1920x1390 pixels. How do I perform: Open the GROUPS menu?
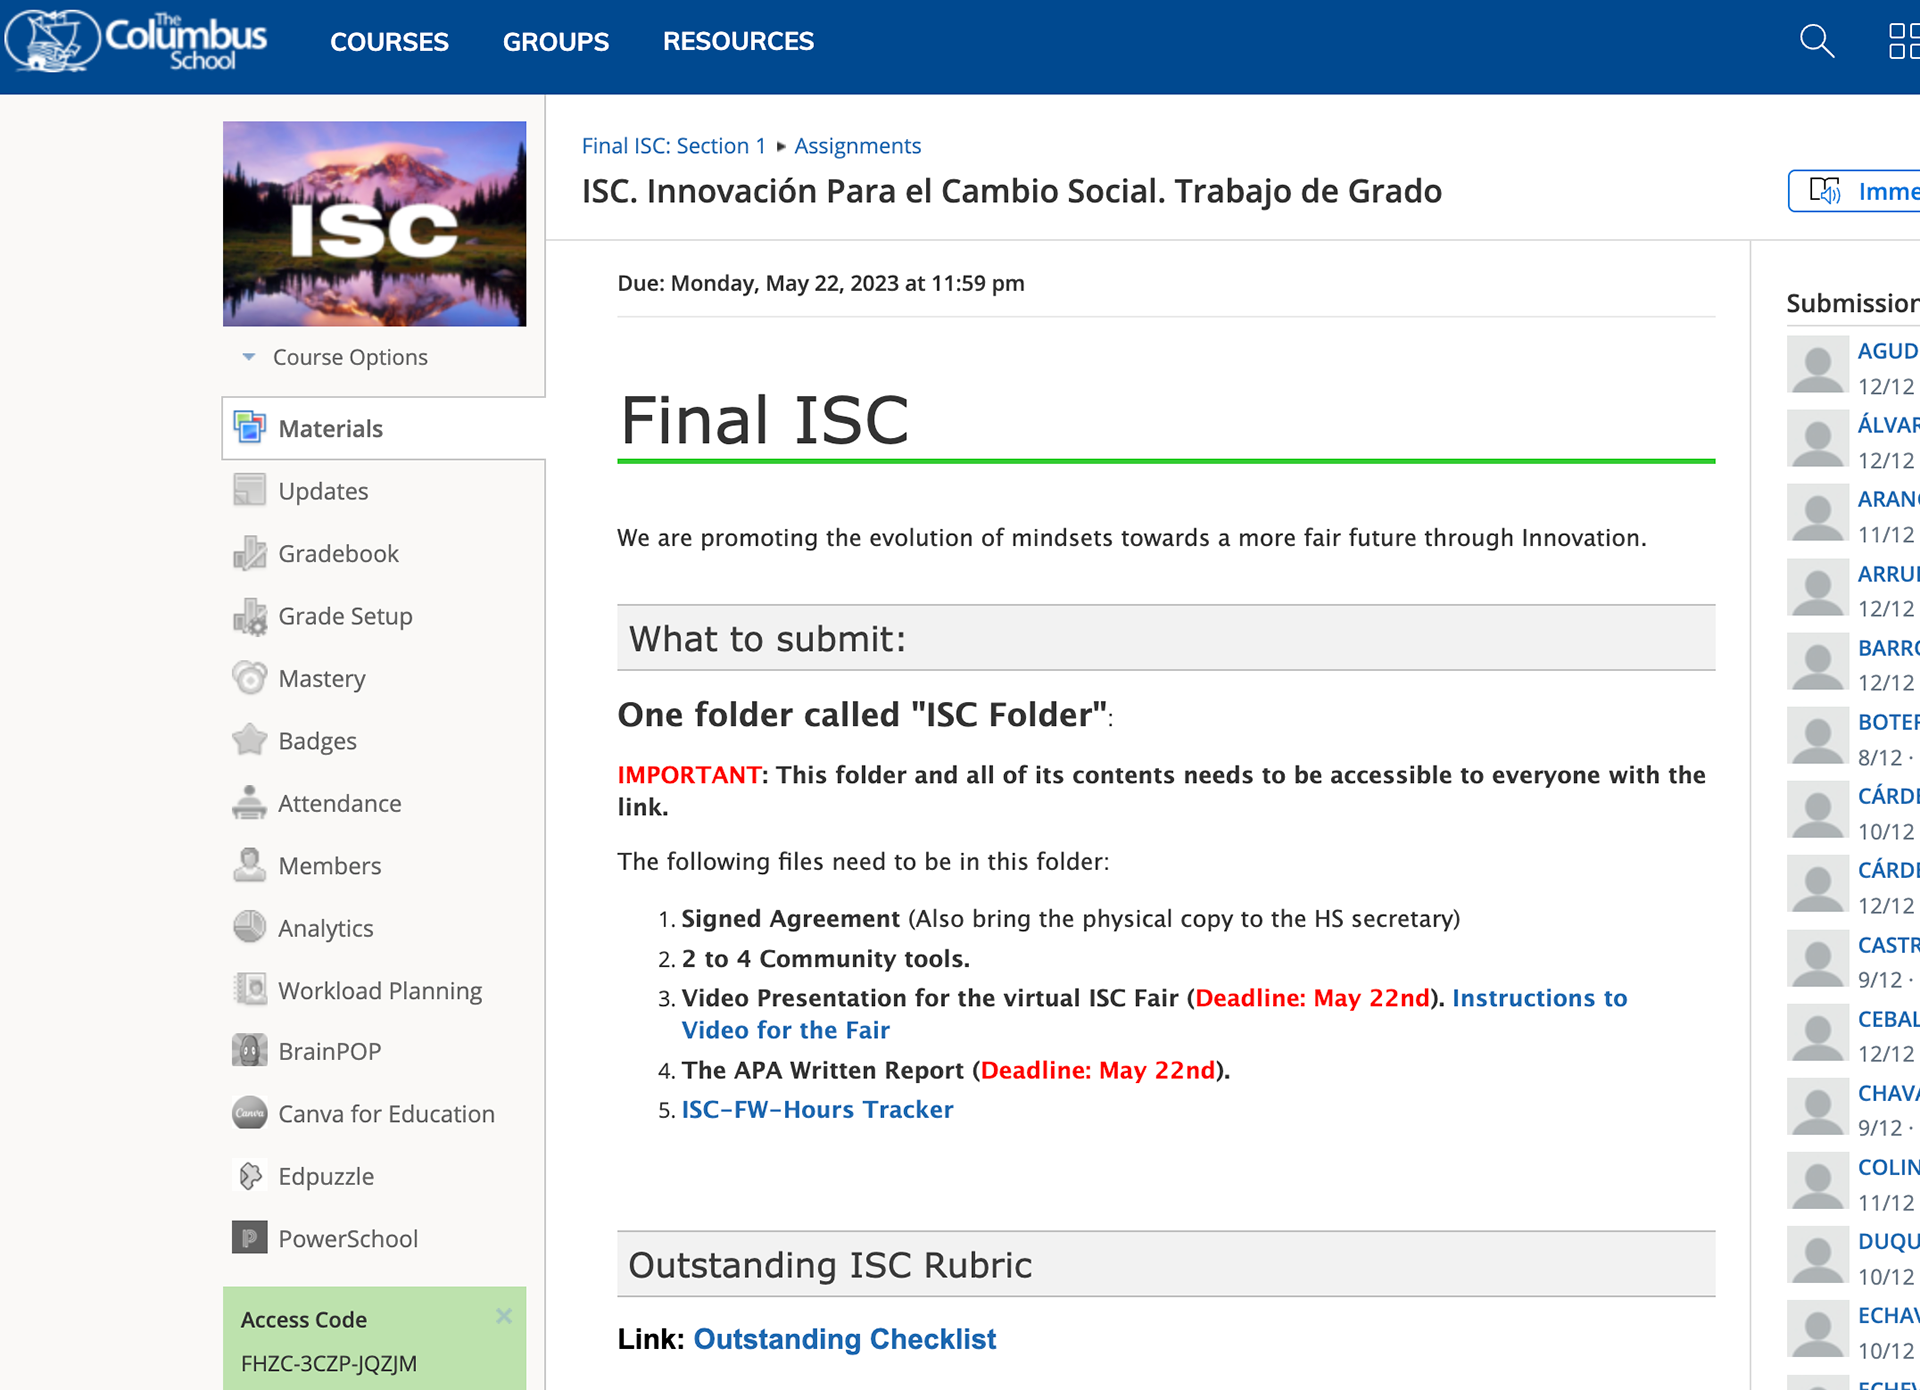point(555,41)
